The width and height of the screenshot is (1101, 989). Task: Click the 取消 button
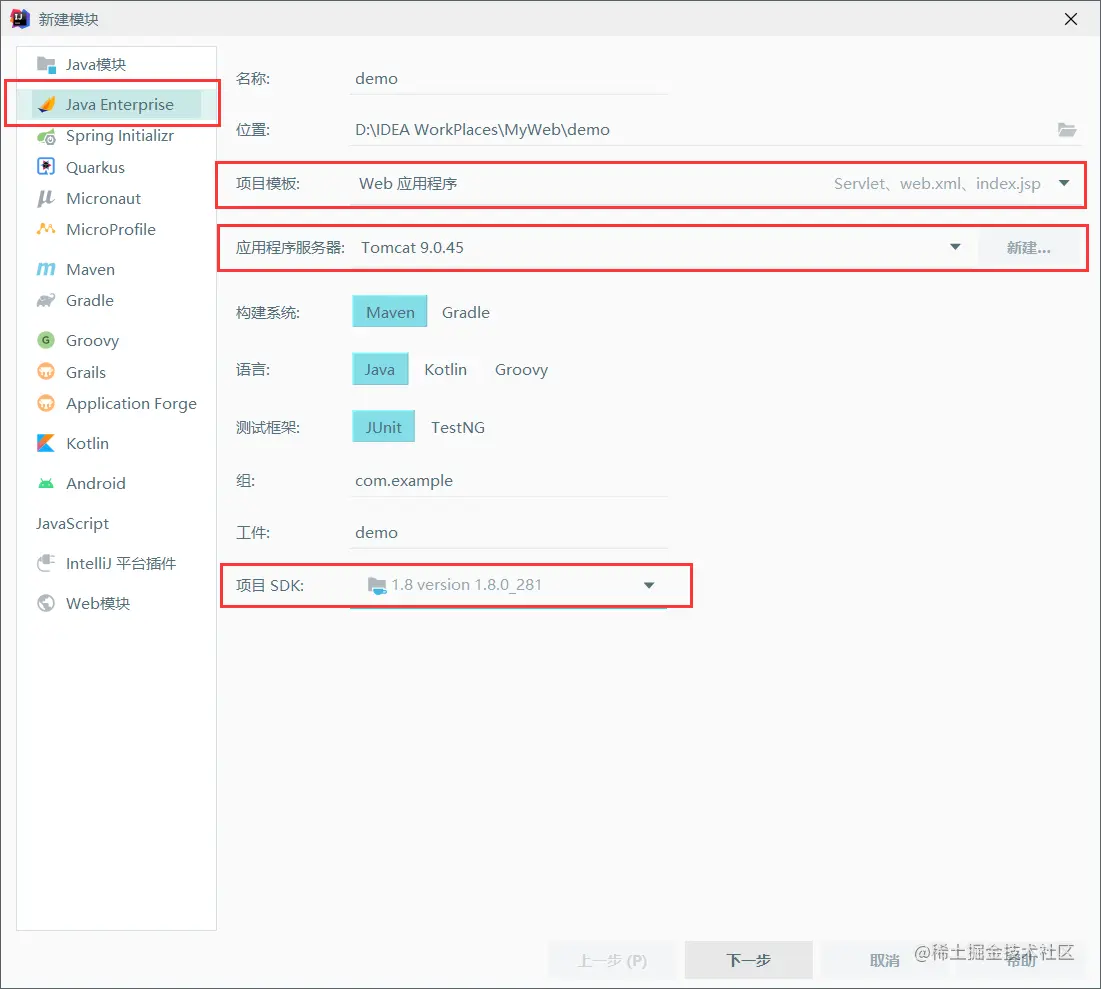[x=884, y=960]
